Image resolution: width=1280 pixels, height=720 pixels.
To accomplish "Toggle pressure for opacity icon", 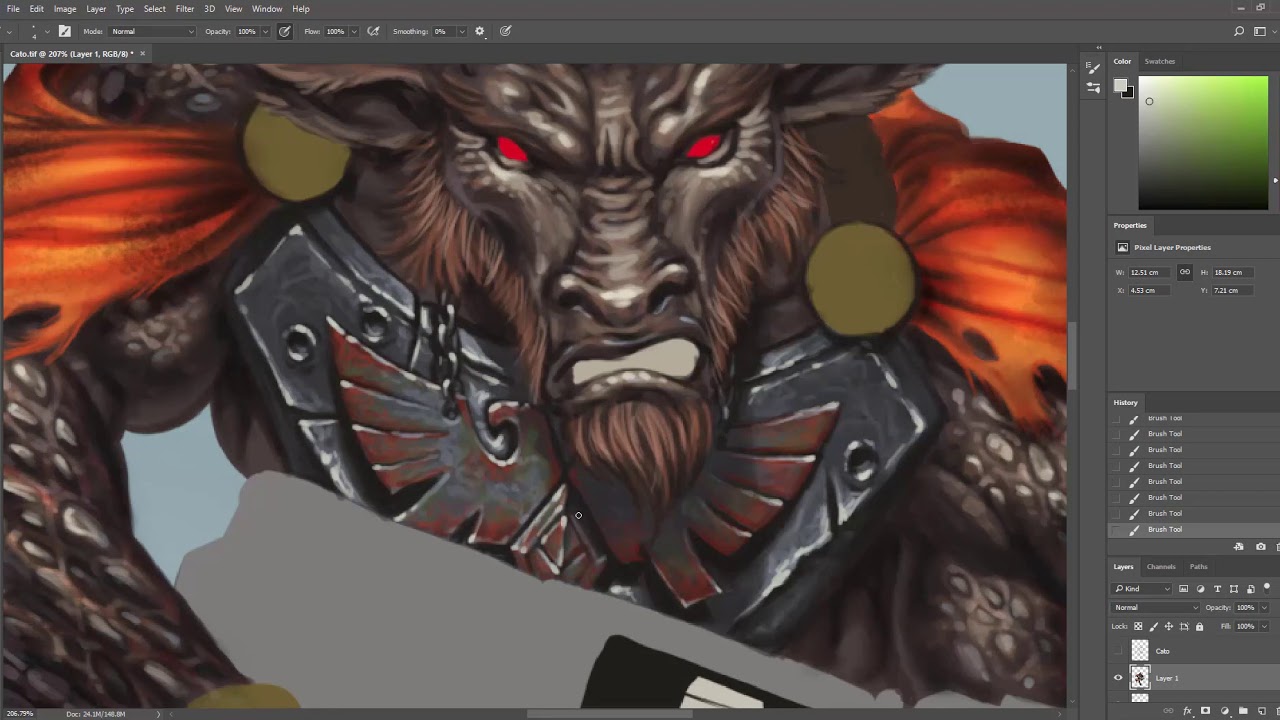I will (x=285, y=31).
